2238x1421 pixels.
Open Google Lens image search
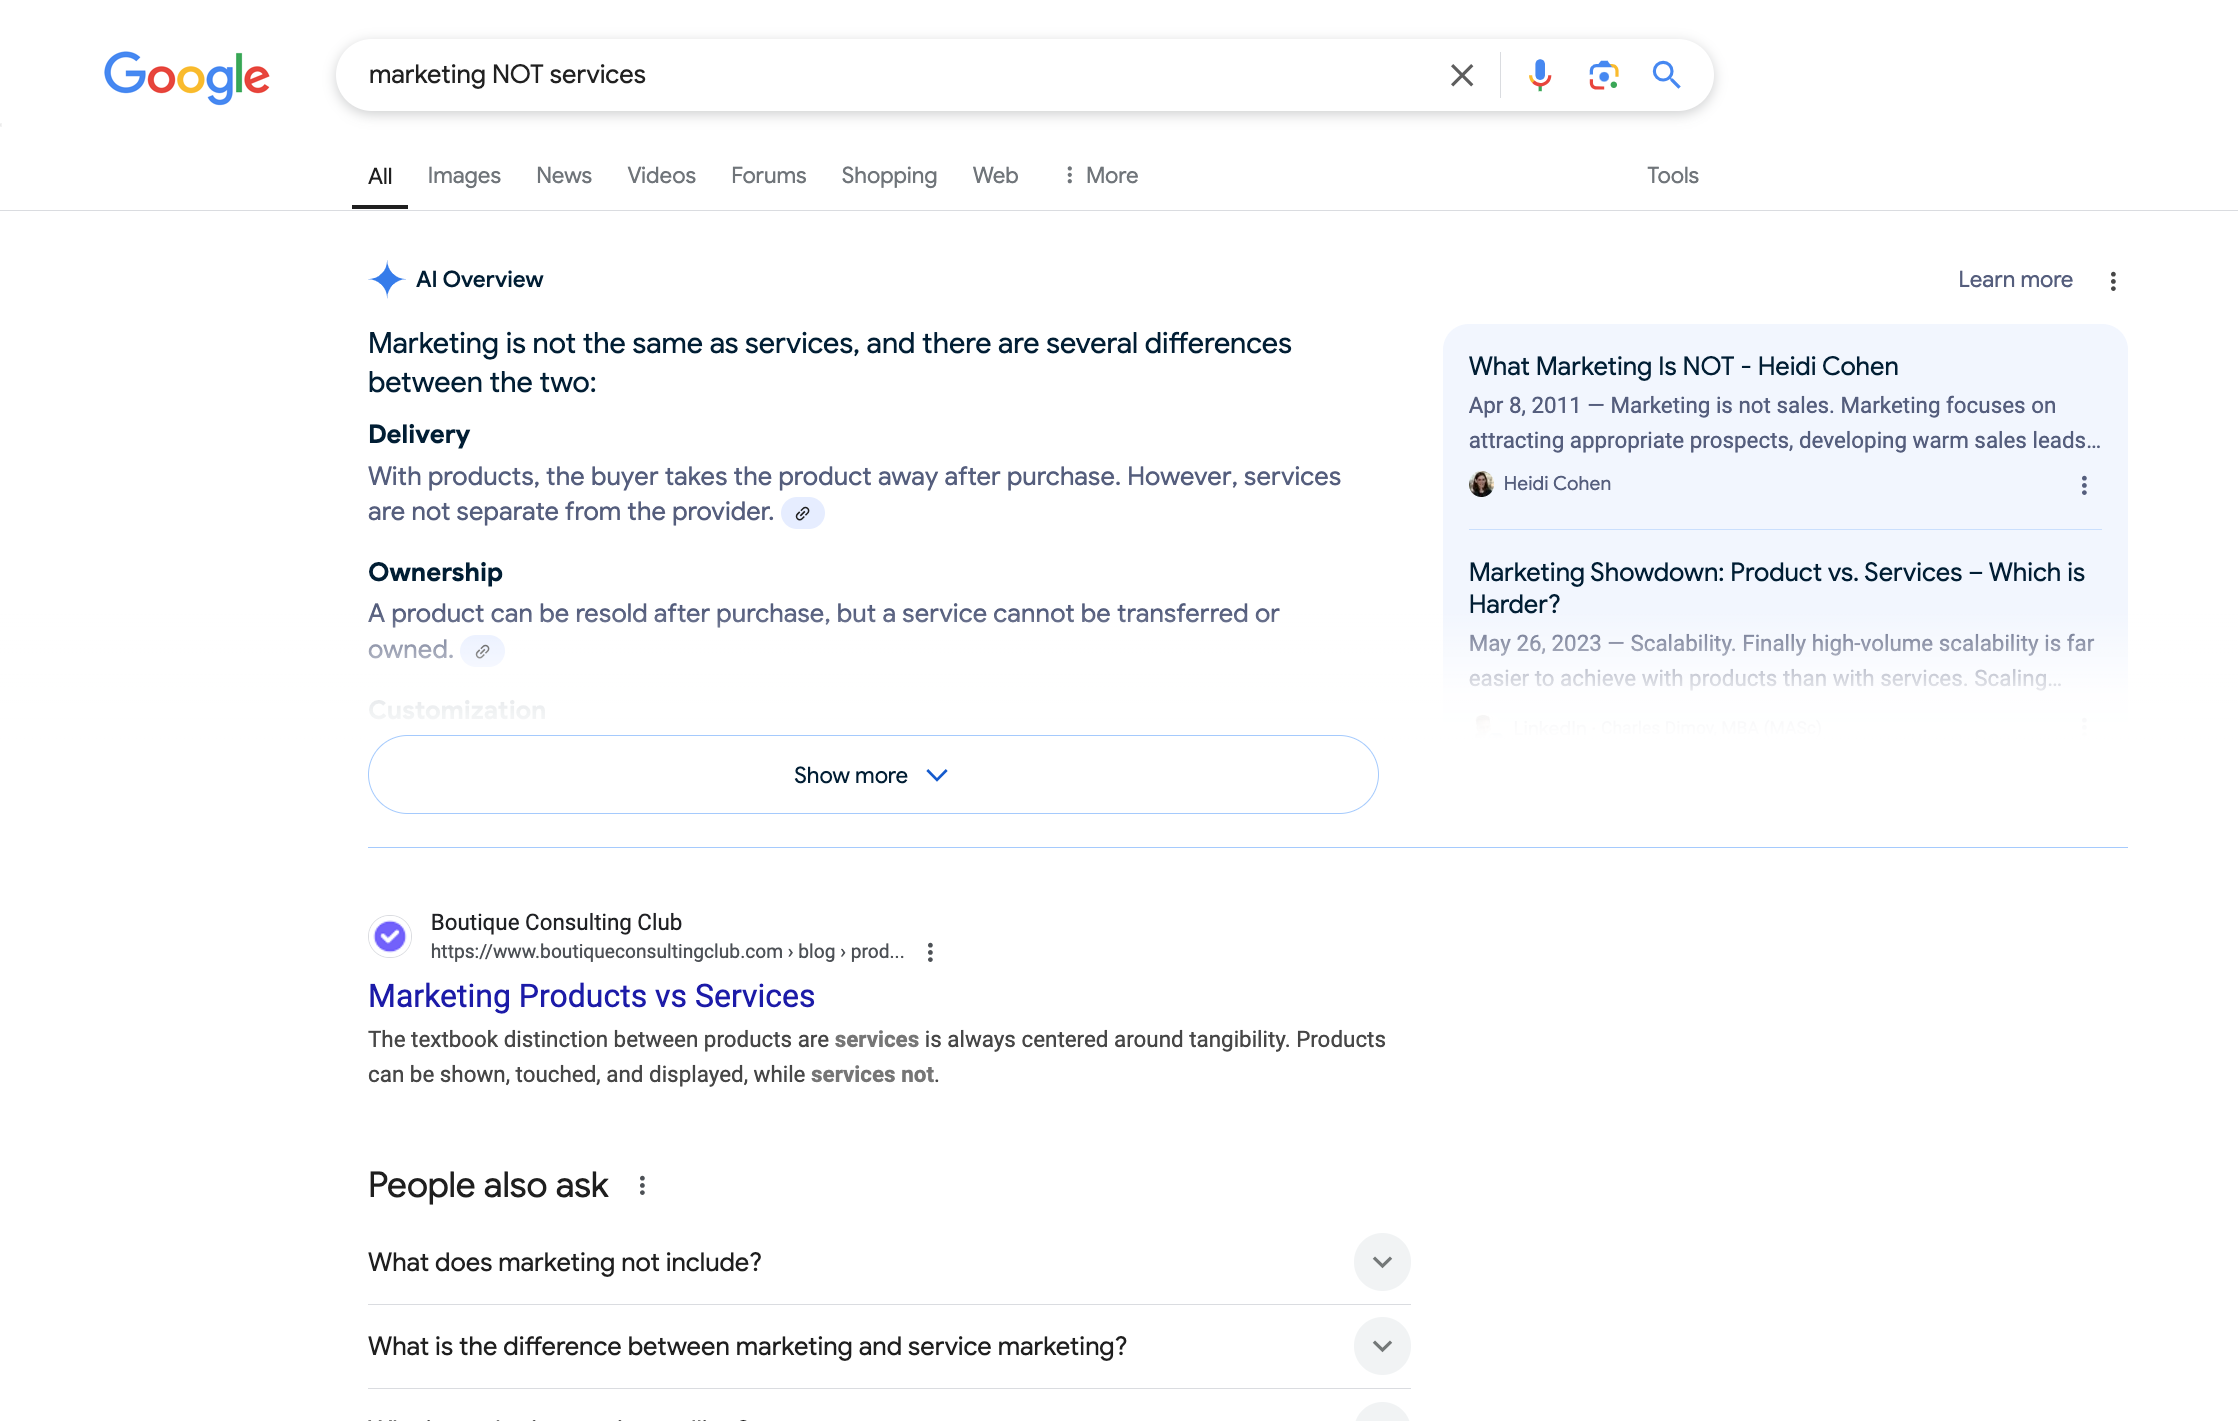[1603, 75]
